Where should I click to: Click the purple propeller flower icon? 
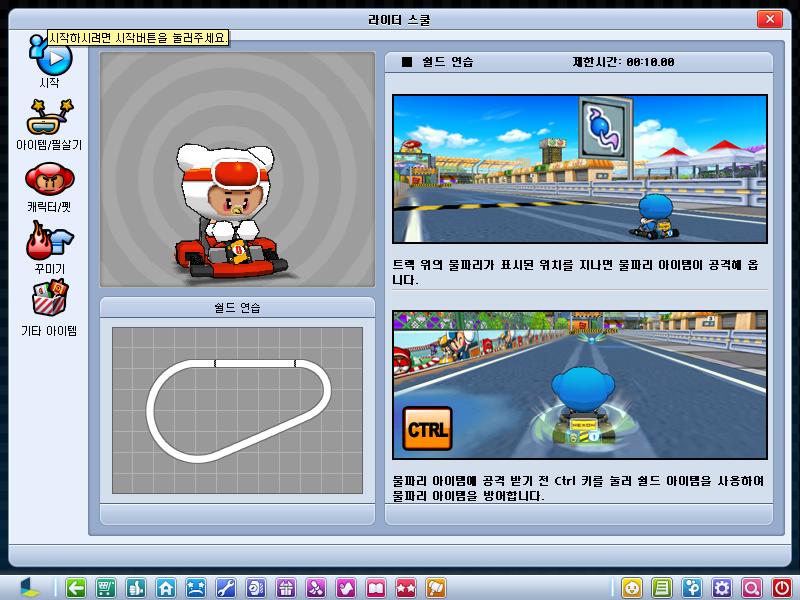pos(316,588)
